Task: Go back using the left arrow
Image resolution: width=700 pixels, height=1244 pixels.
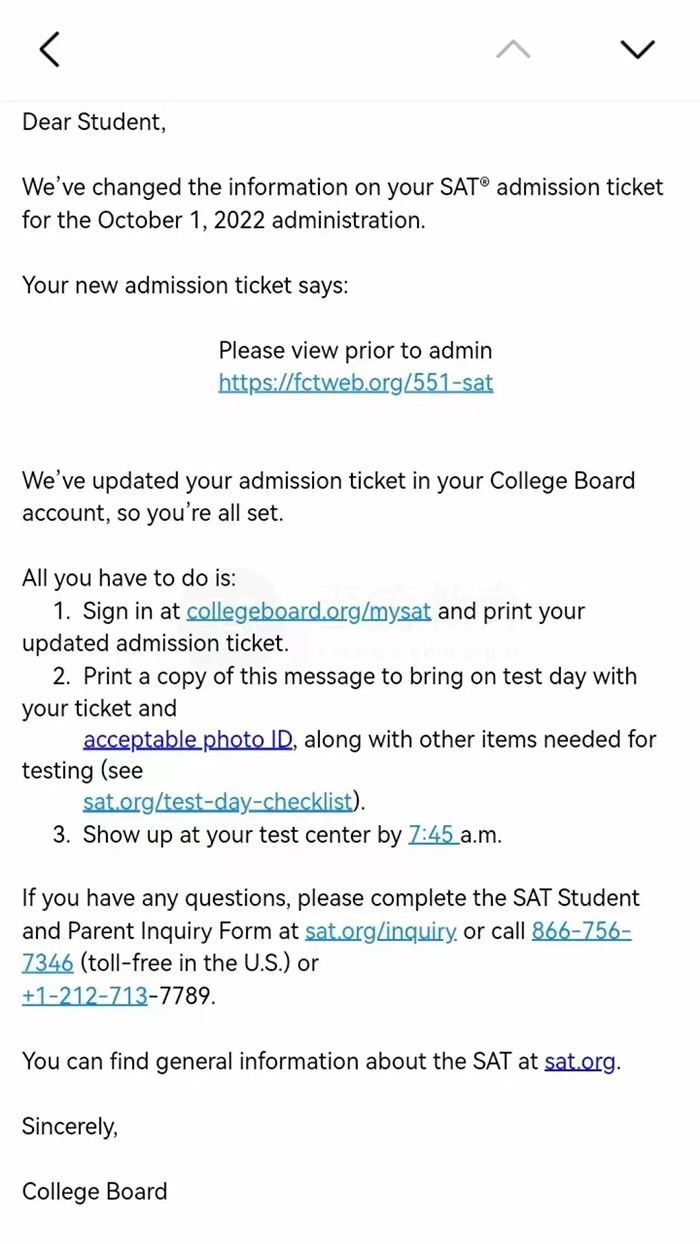Action: (x=49, y=49)
